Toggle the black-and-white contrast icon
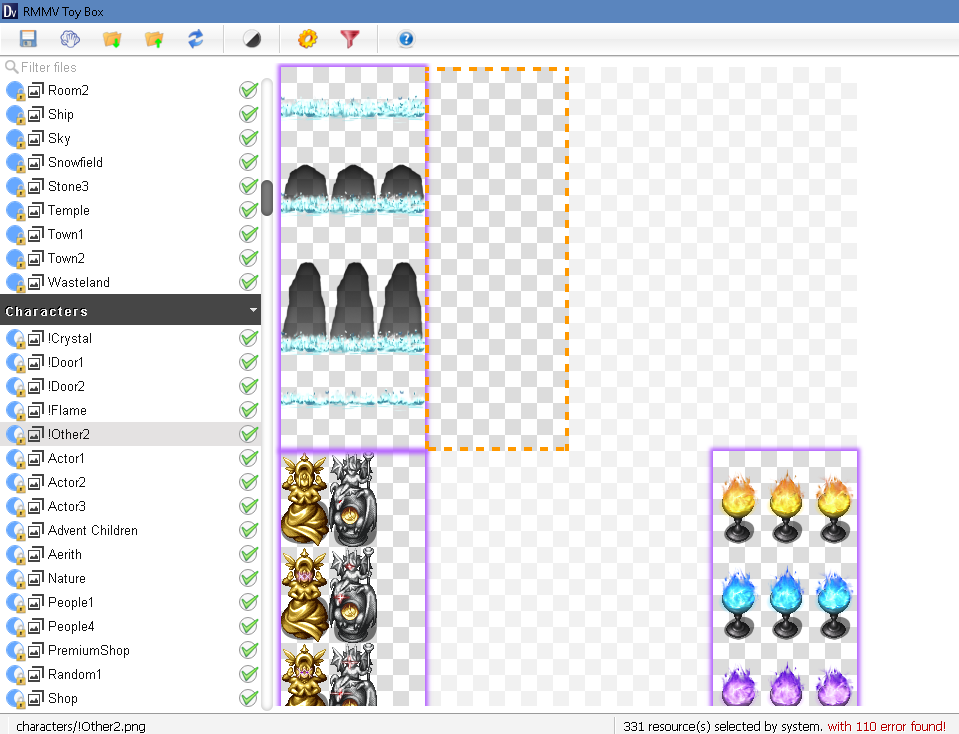Image resolution: width=959 pixels, height=734 pixels. tap(251, 39)
